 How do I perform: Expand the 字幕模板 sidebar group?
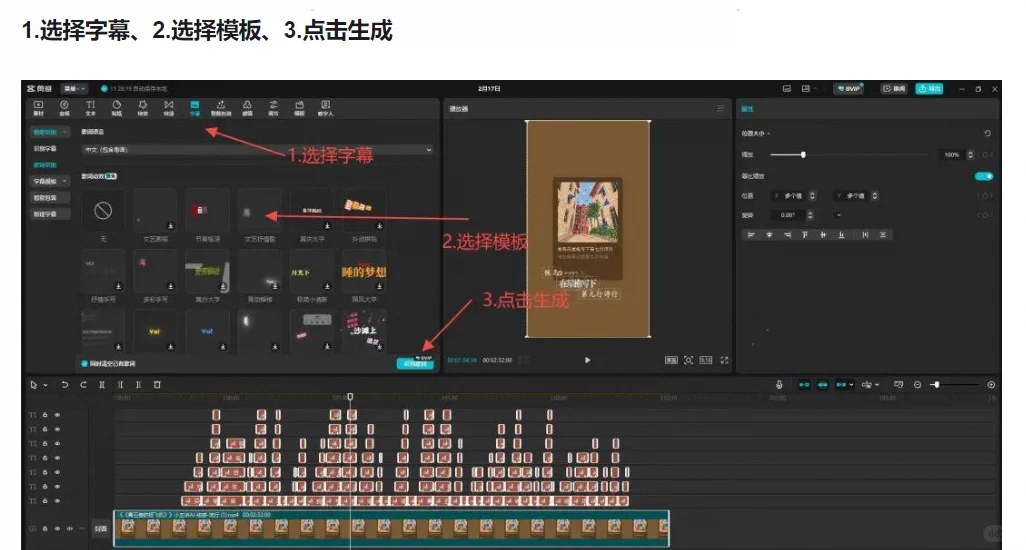click(x=50, y=181)
